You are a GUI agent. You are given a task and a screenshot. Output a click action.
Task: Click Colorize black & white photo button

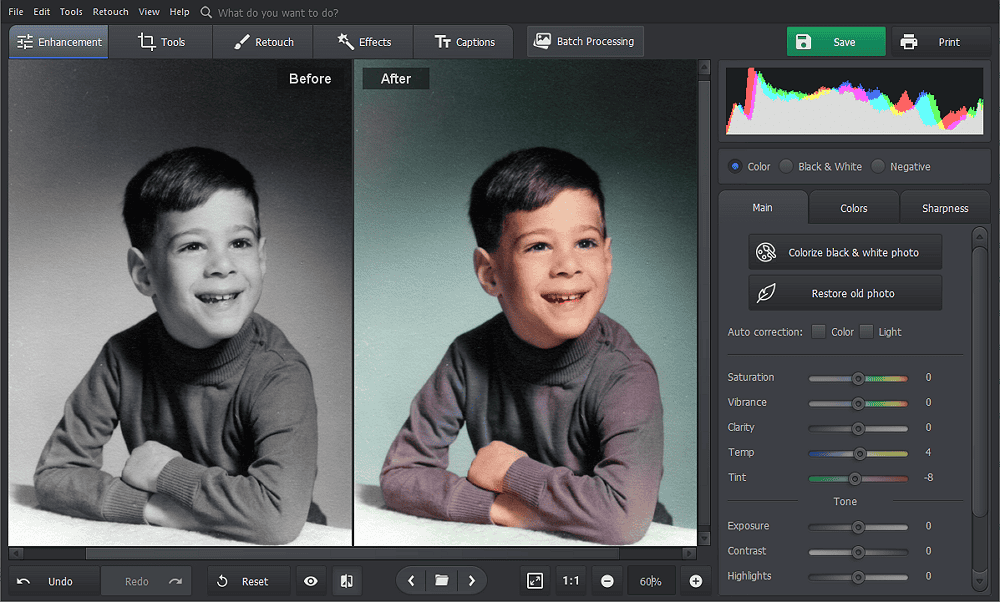tap(845, 252)
